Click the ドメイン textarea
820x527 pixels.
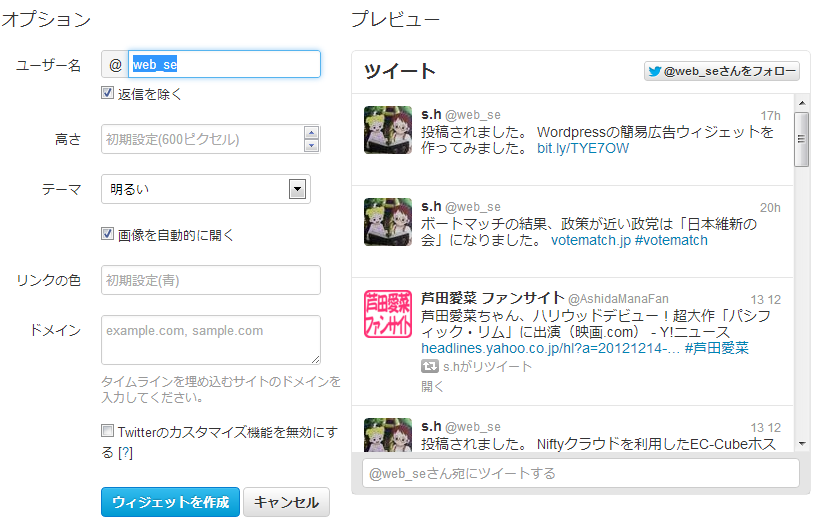click(x=211, y=340)
